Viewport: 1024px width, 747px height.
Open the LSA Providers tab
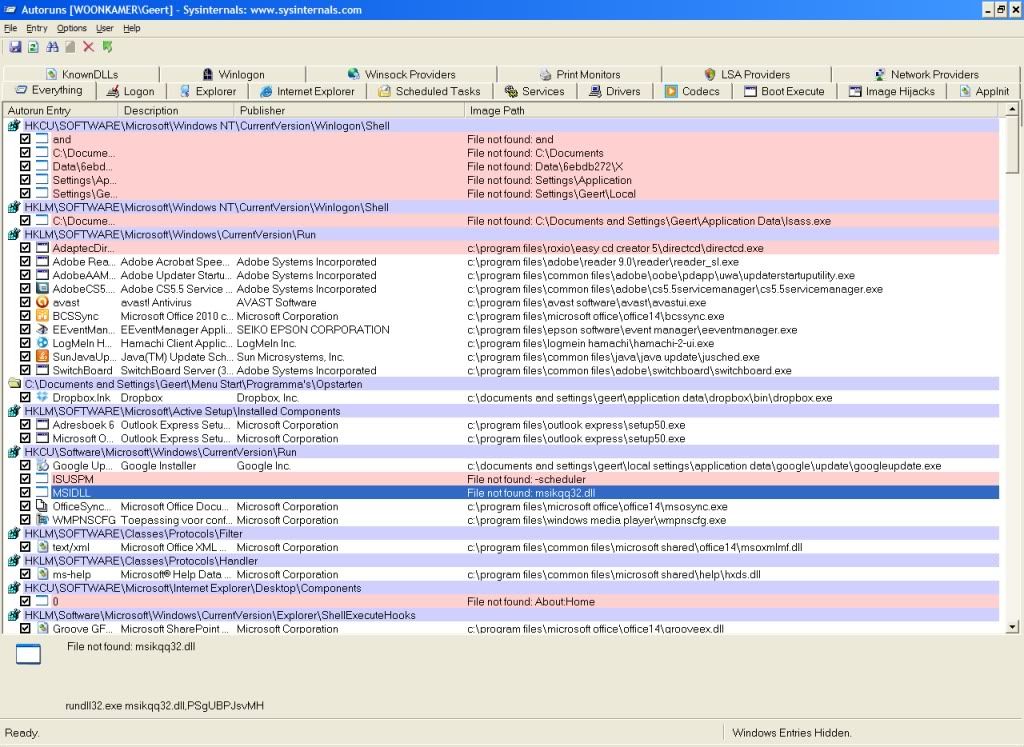pos(747,74)
